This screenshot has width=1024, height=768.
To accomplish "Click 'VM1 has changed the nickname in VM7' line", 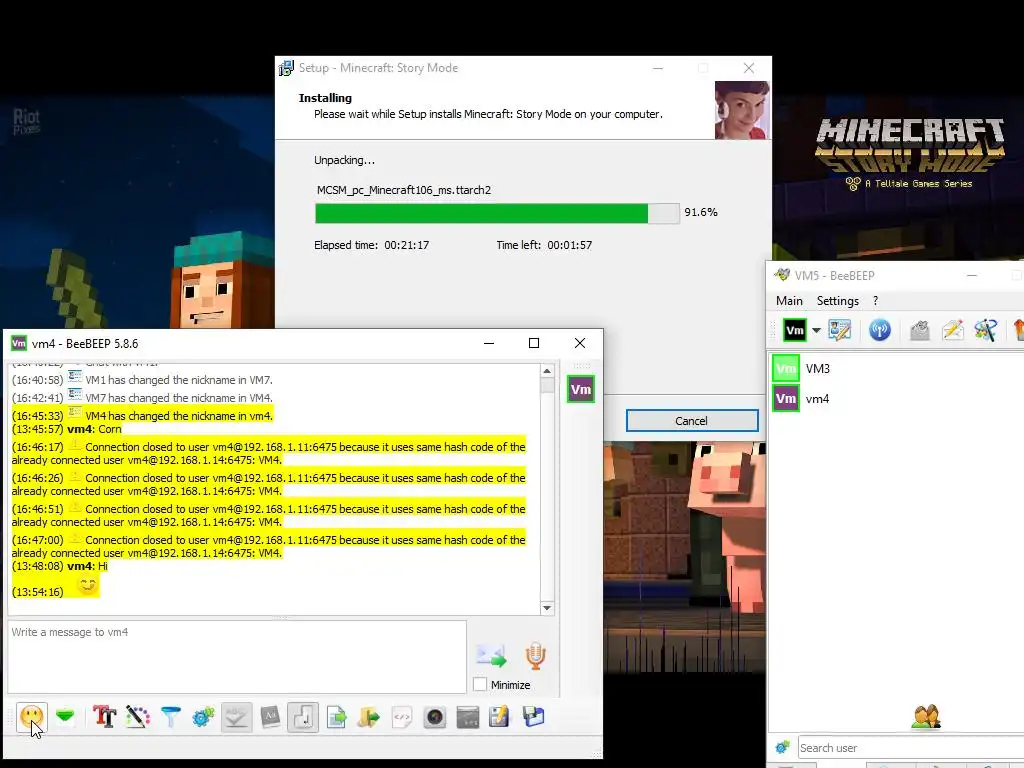I will pos(142,379).
